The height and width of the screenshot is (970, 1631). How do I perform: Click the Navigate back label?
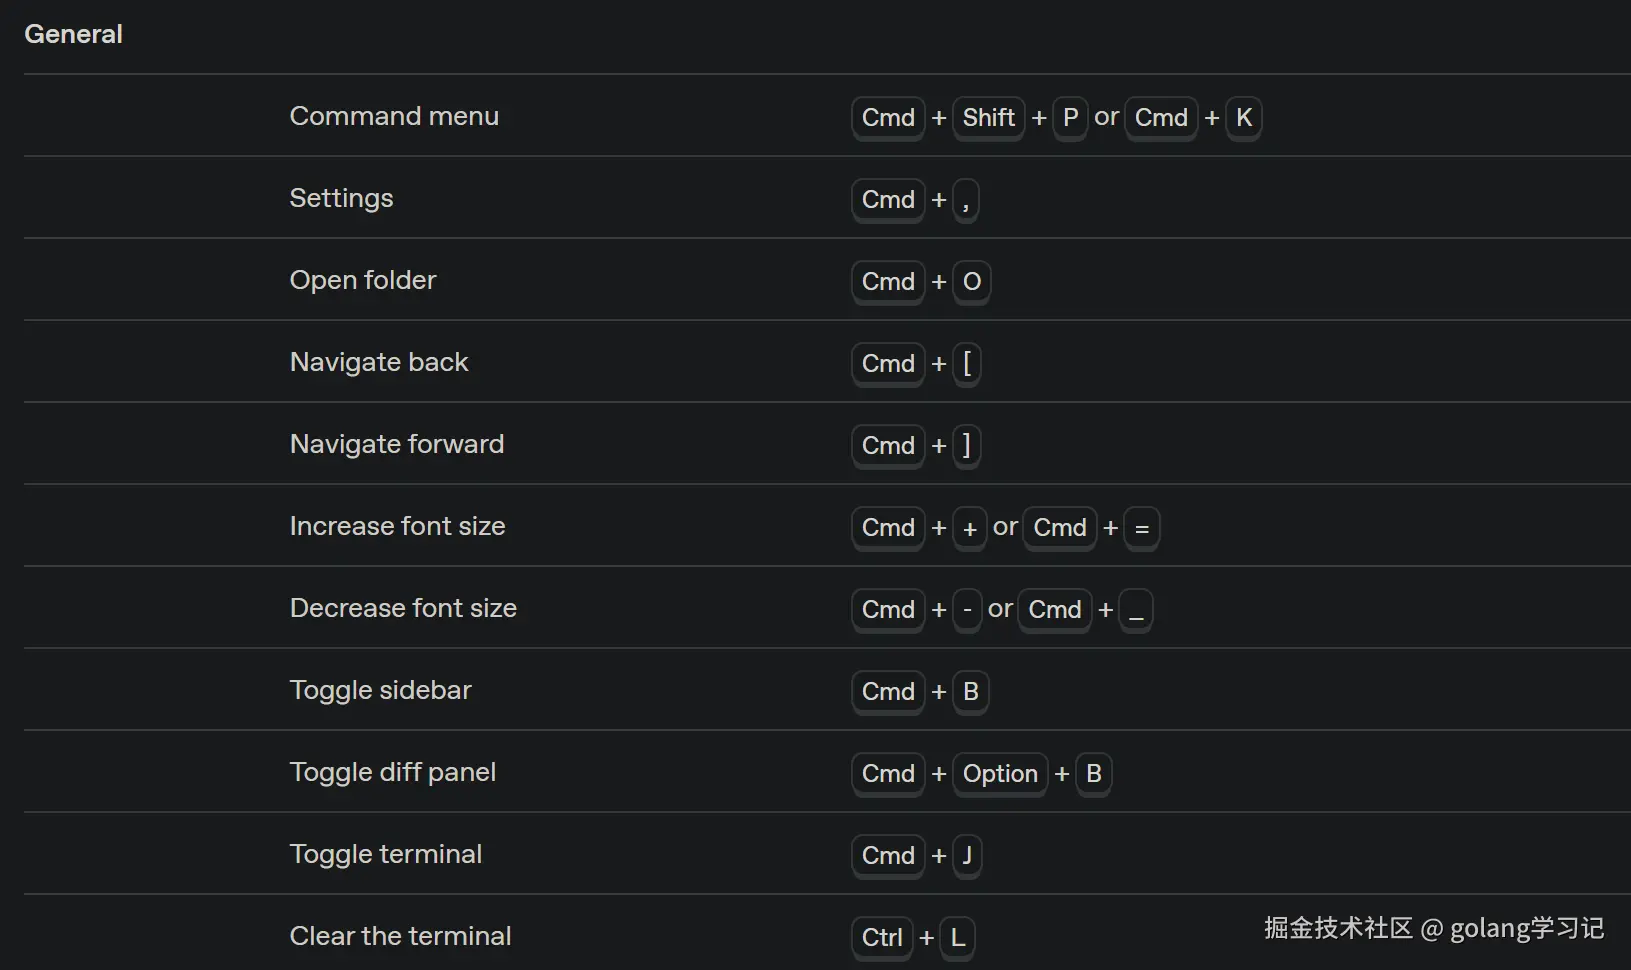[379, 362]
